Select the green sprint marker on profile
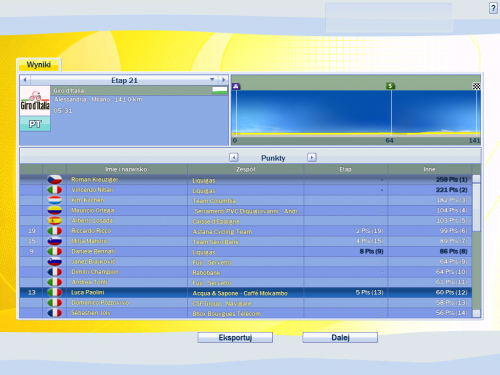This screenshot has width=500, height=375. coord(390,86)
